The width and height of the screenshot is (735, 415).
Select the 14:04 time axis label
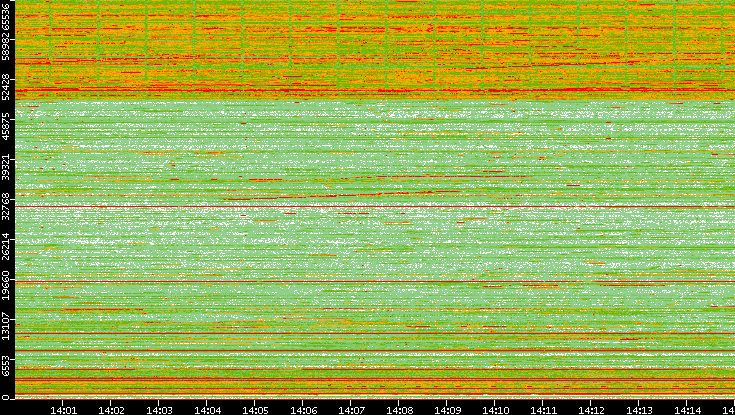coord(207,410)
